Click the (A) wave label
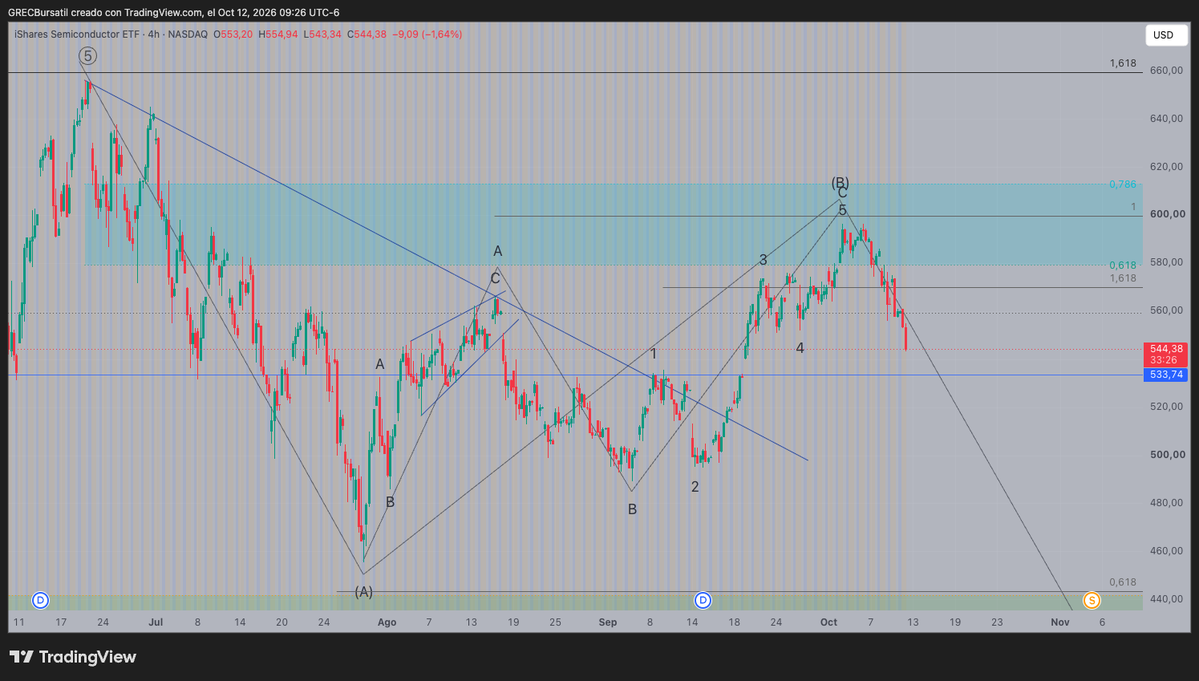 click(x=363, y=592)
